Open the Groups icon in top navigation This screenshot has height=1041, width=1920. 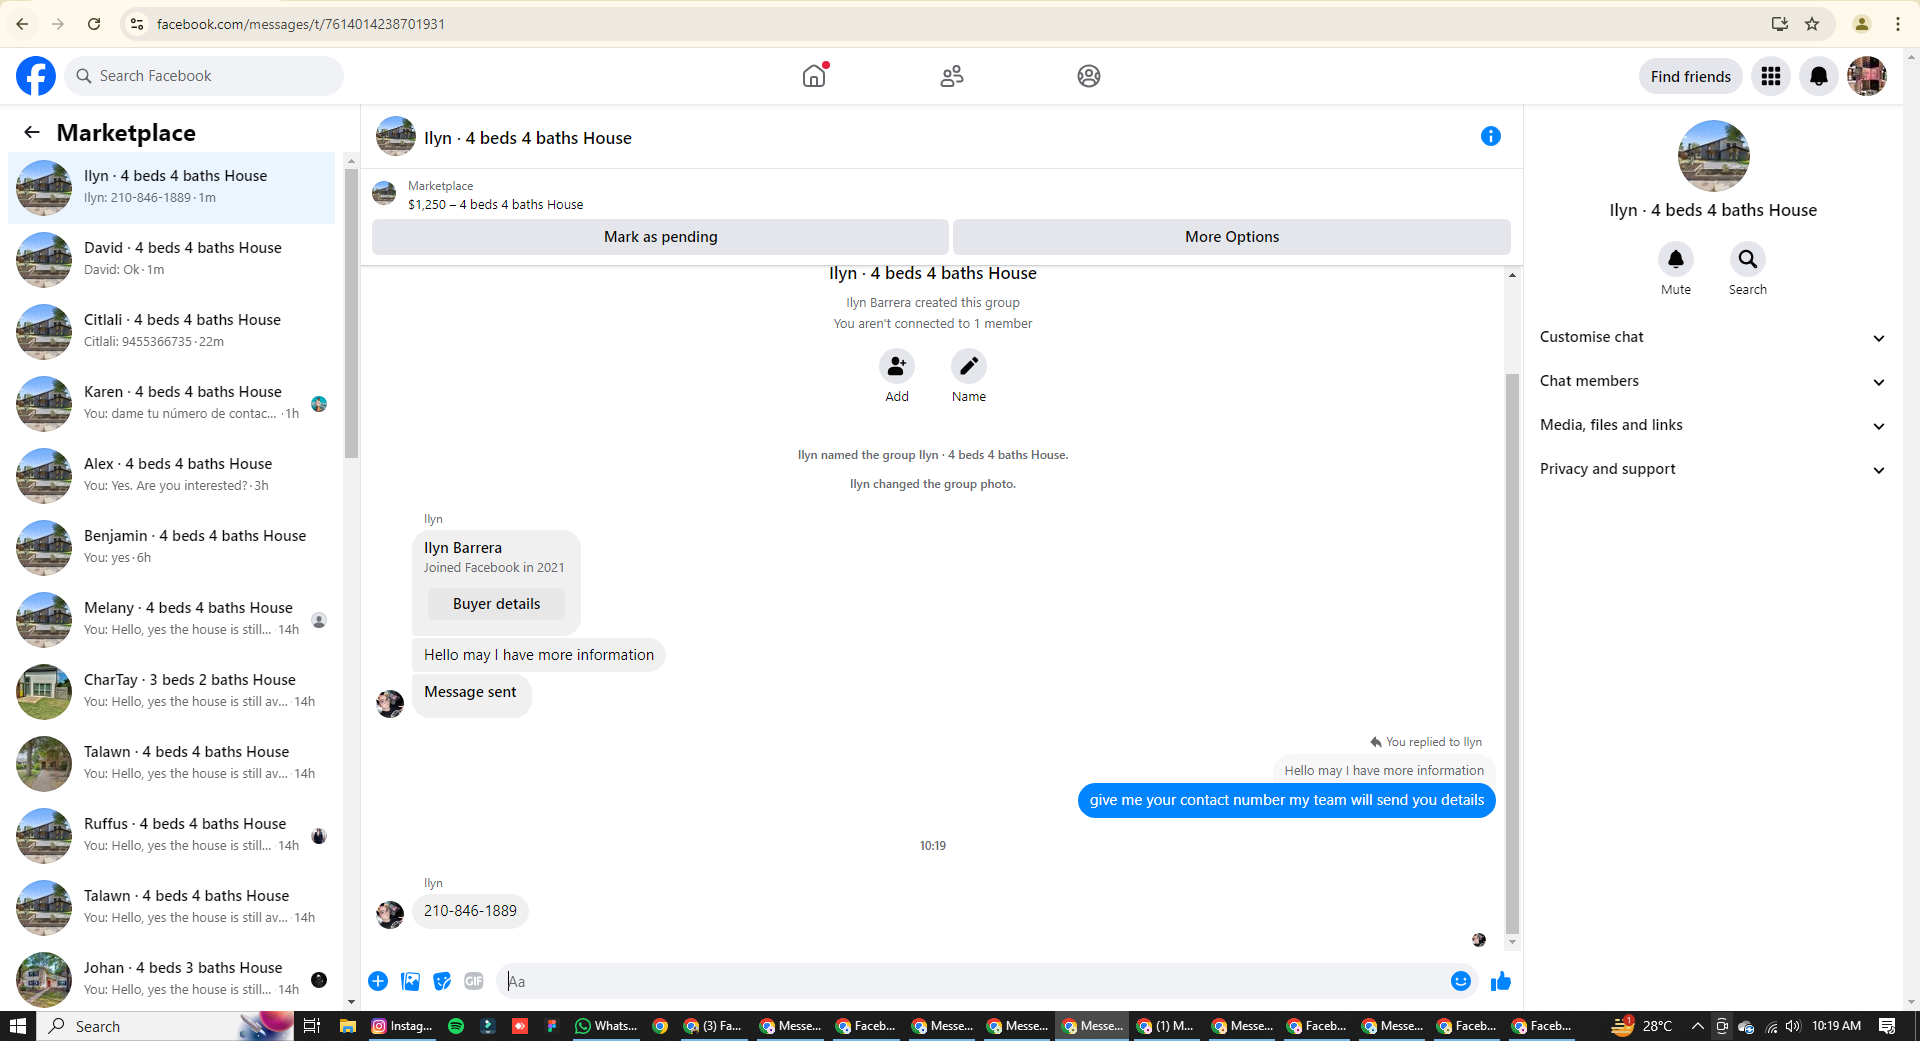tap(1089, 76)
